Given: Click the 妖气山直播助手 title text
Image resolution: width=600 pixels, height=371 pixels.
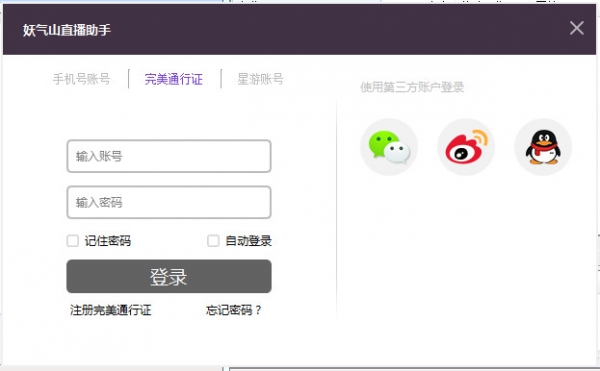Looking at the screenshot, I should (67, 30).
